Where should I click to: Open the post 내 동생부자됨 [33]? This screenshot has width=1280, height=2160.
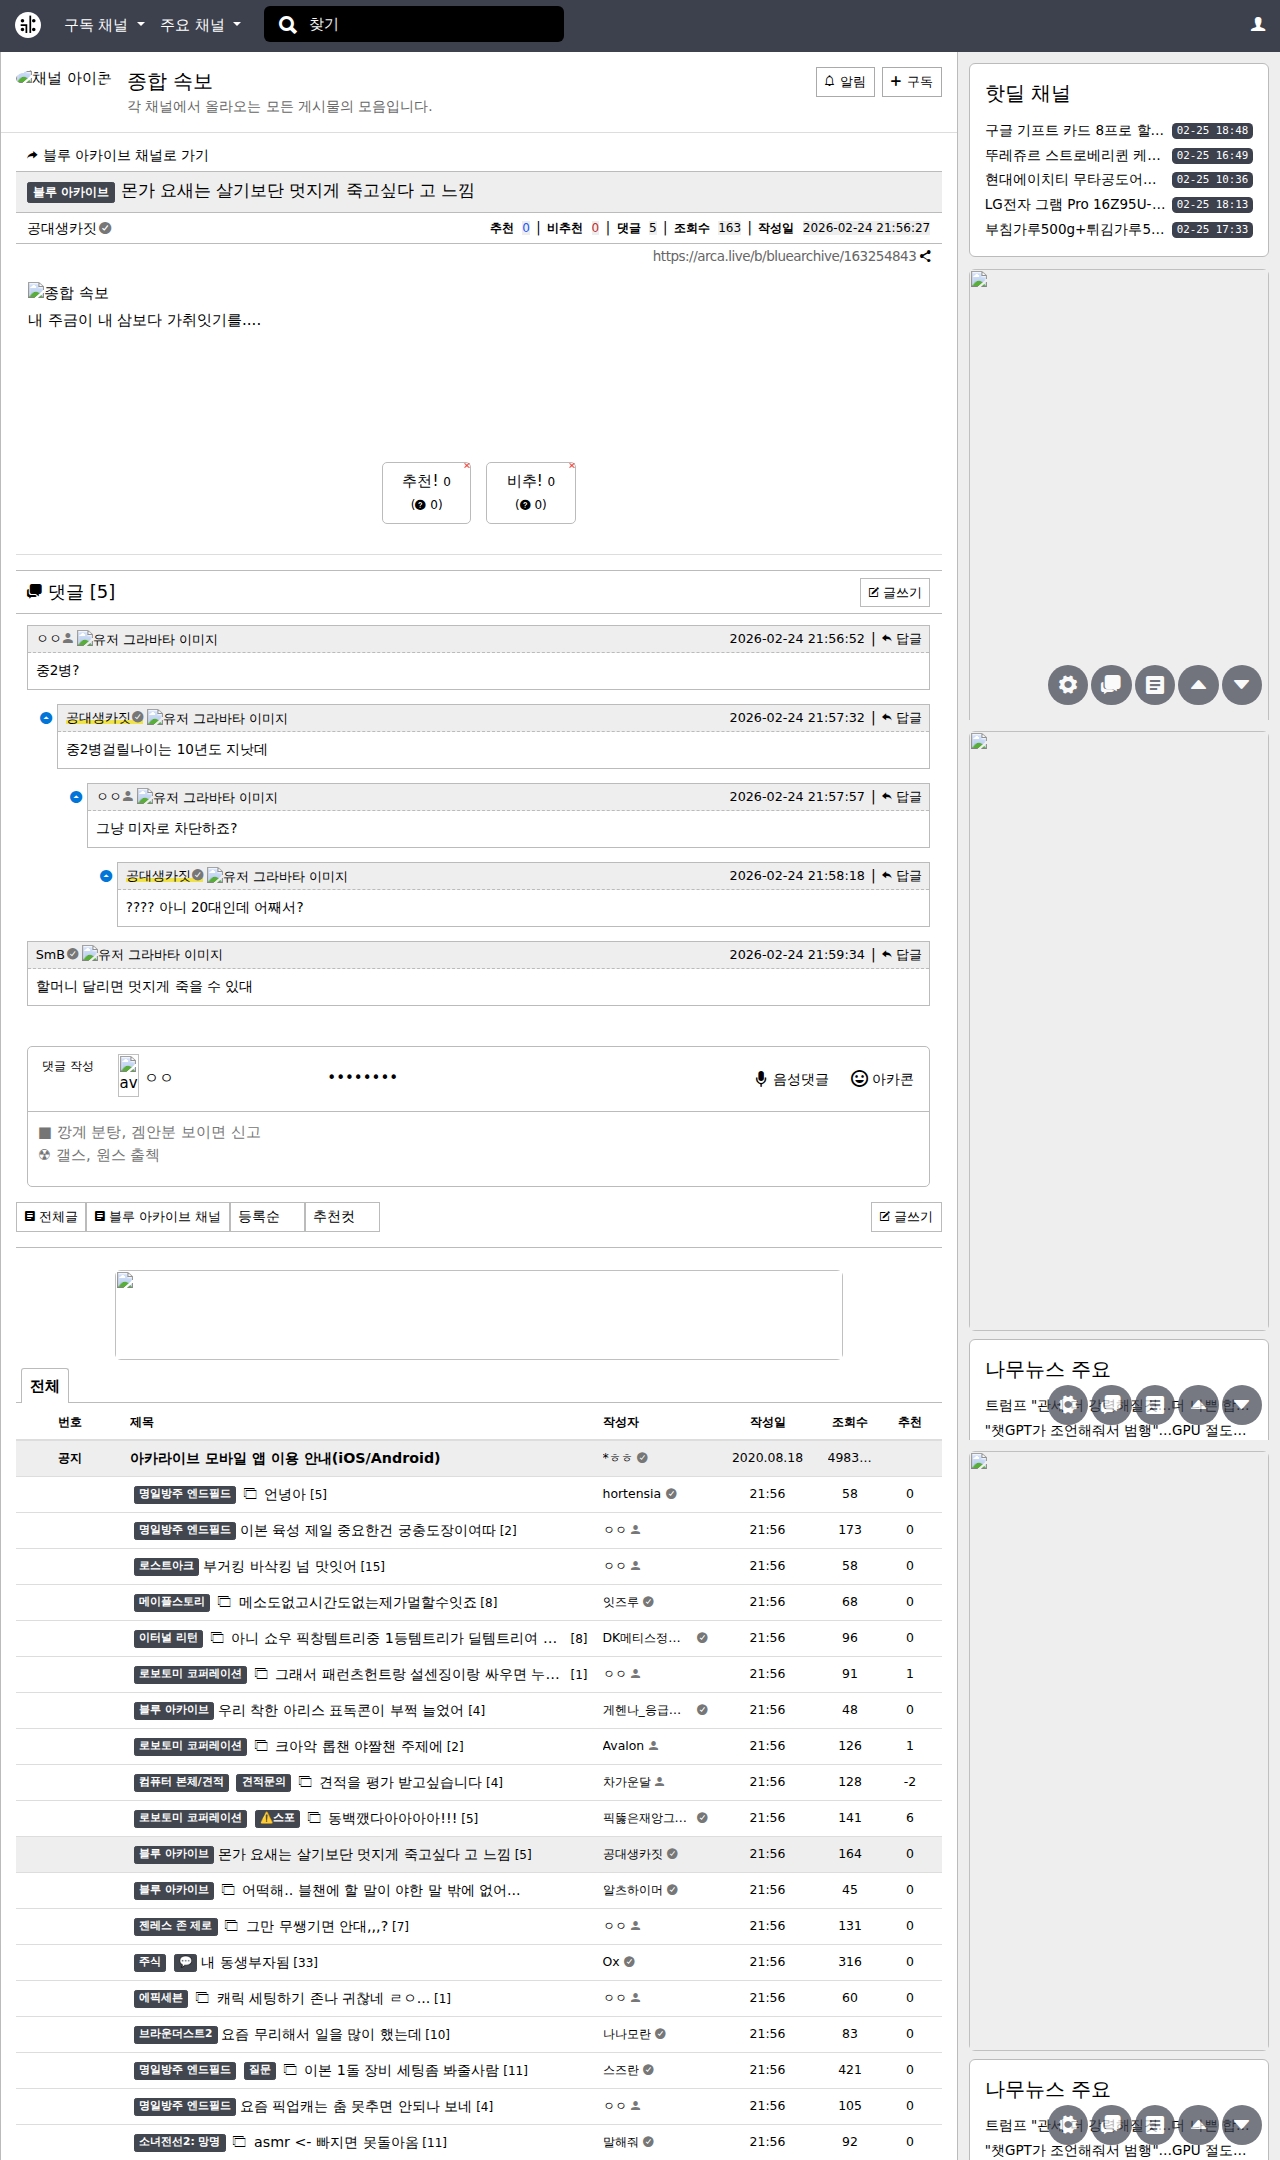coord(259,1963)
